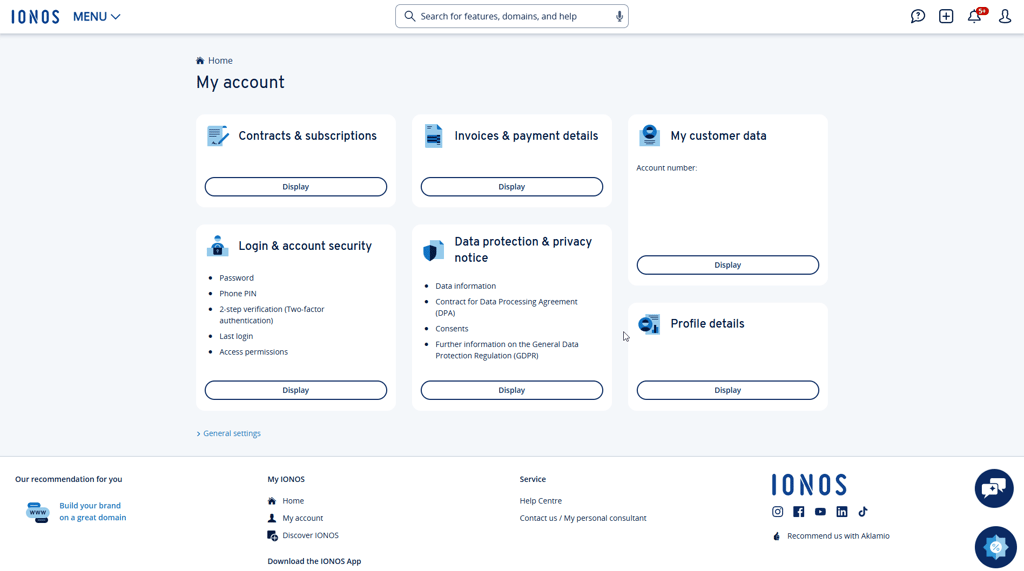This screenshot has height=571, width=1024.
Task: Open the user profile icon
Action: 1004,16
